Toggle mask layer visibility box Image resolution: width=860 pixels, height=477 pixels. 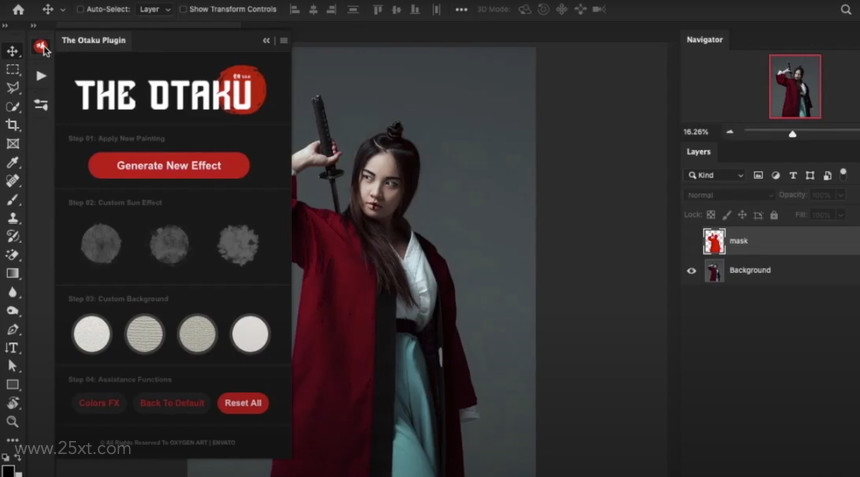click(691, 241)
